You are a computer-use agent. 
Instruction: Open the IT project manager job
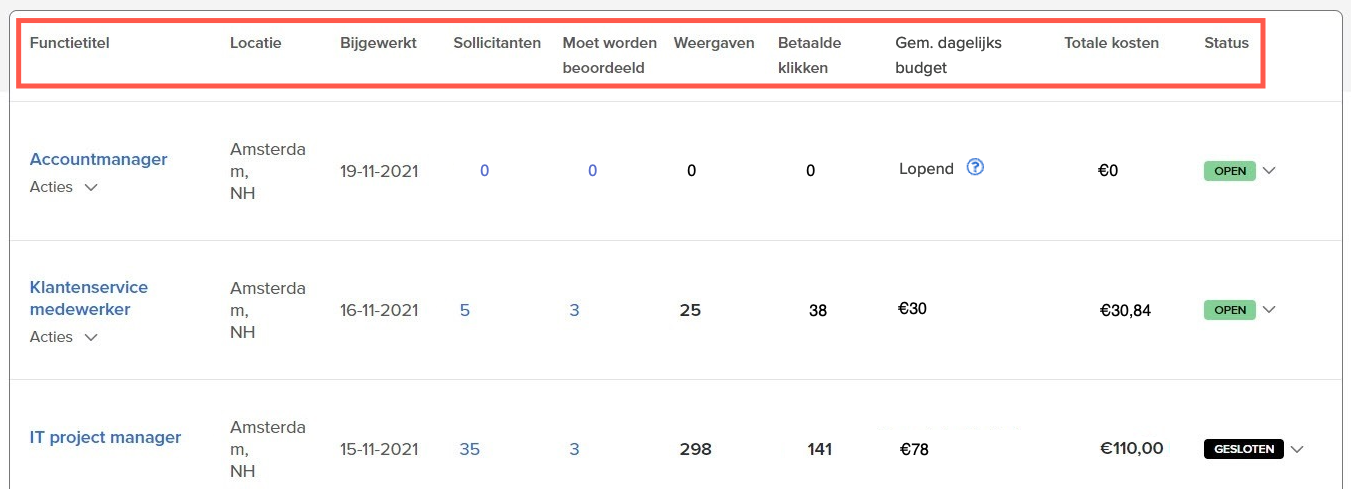tap(105, 437)
